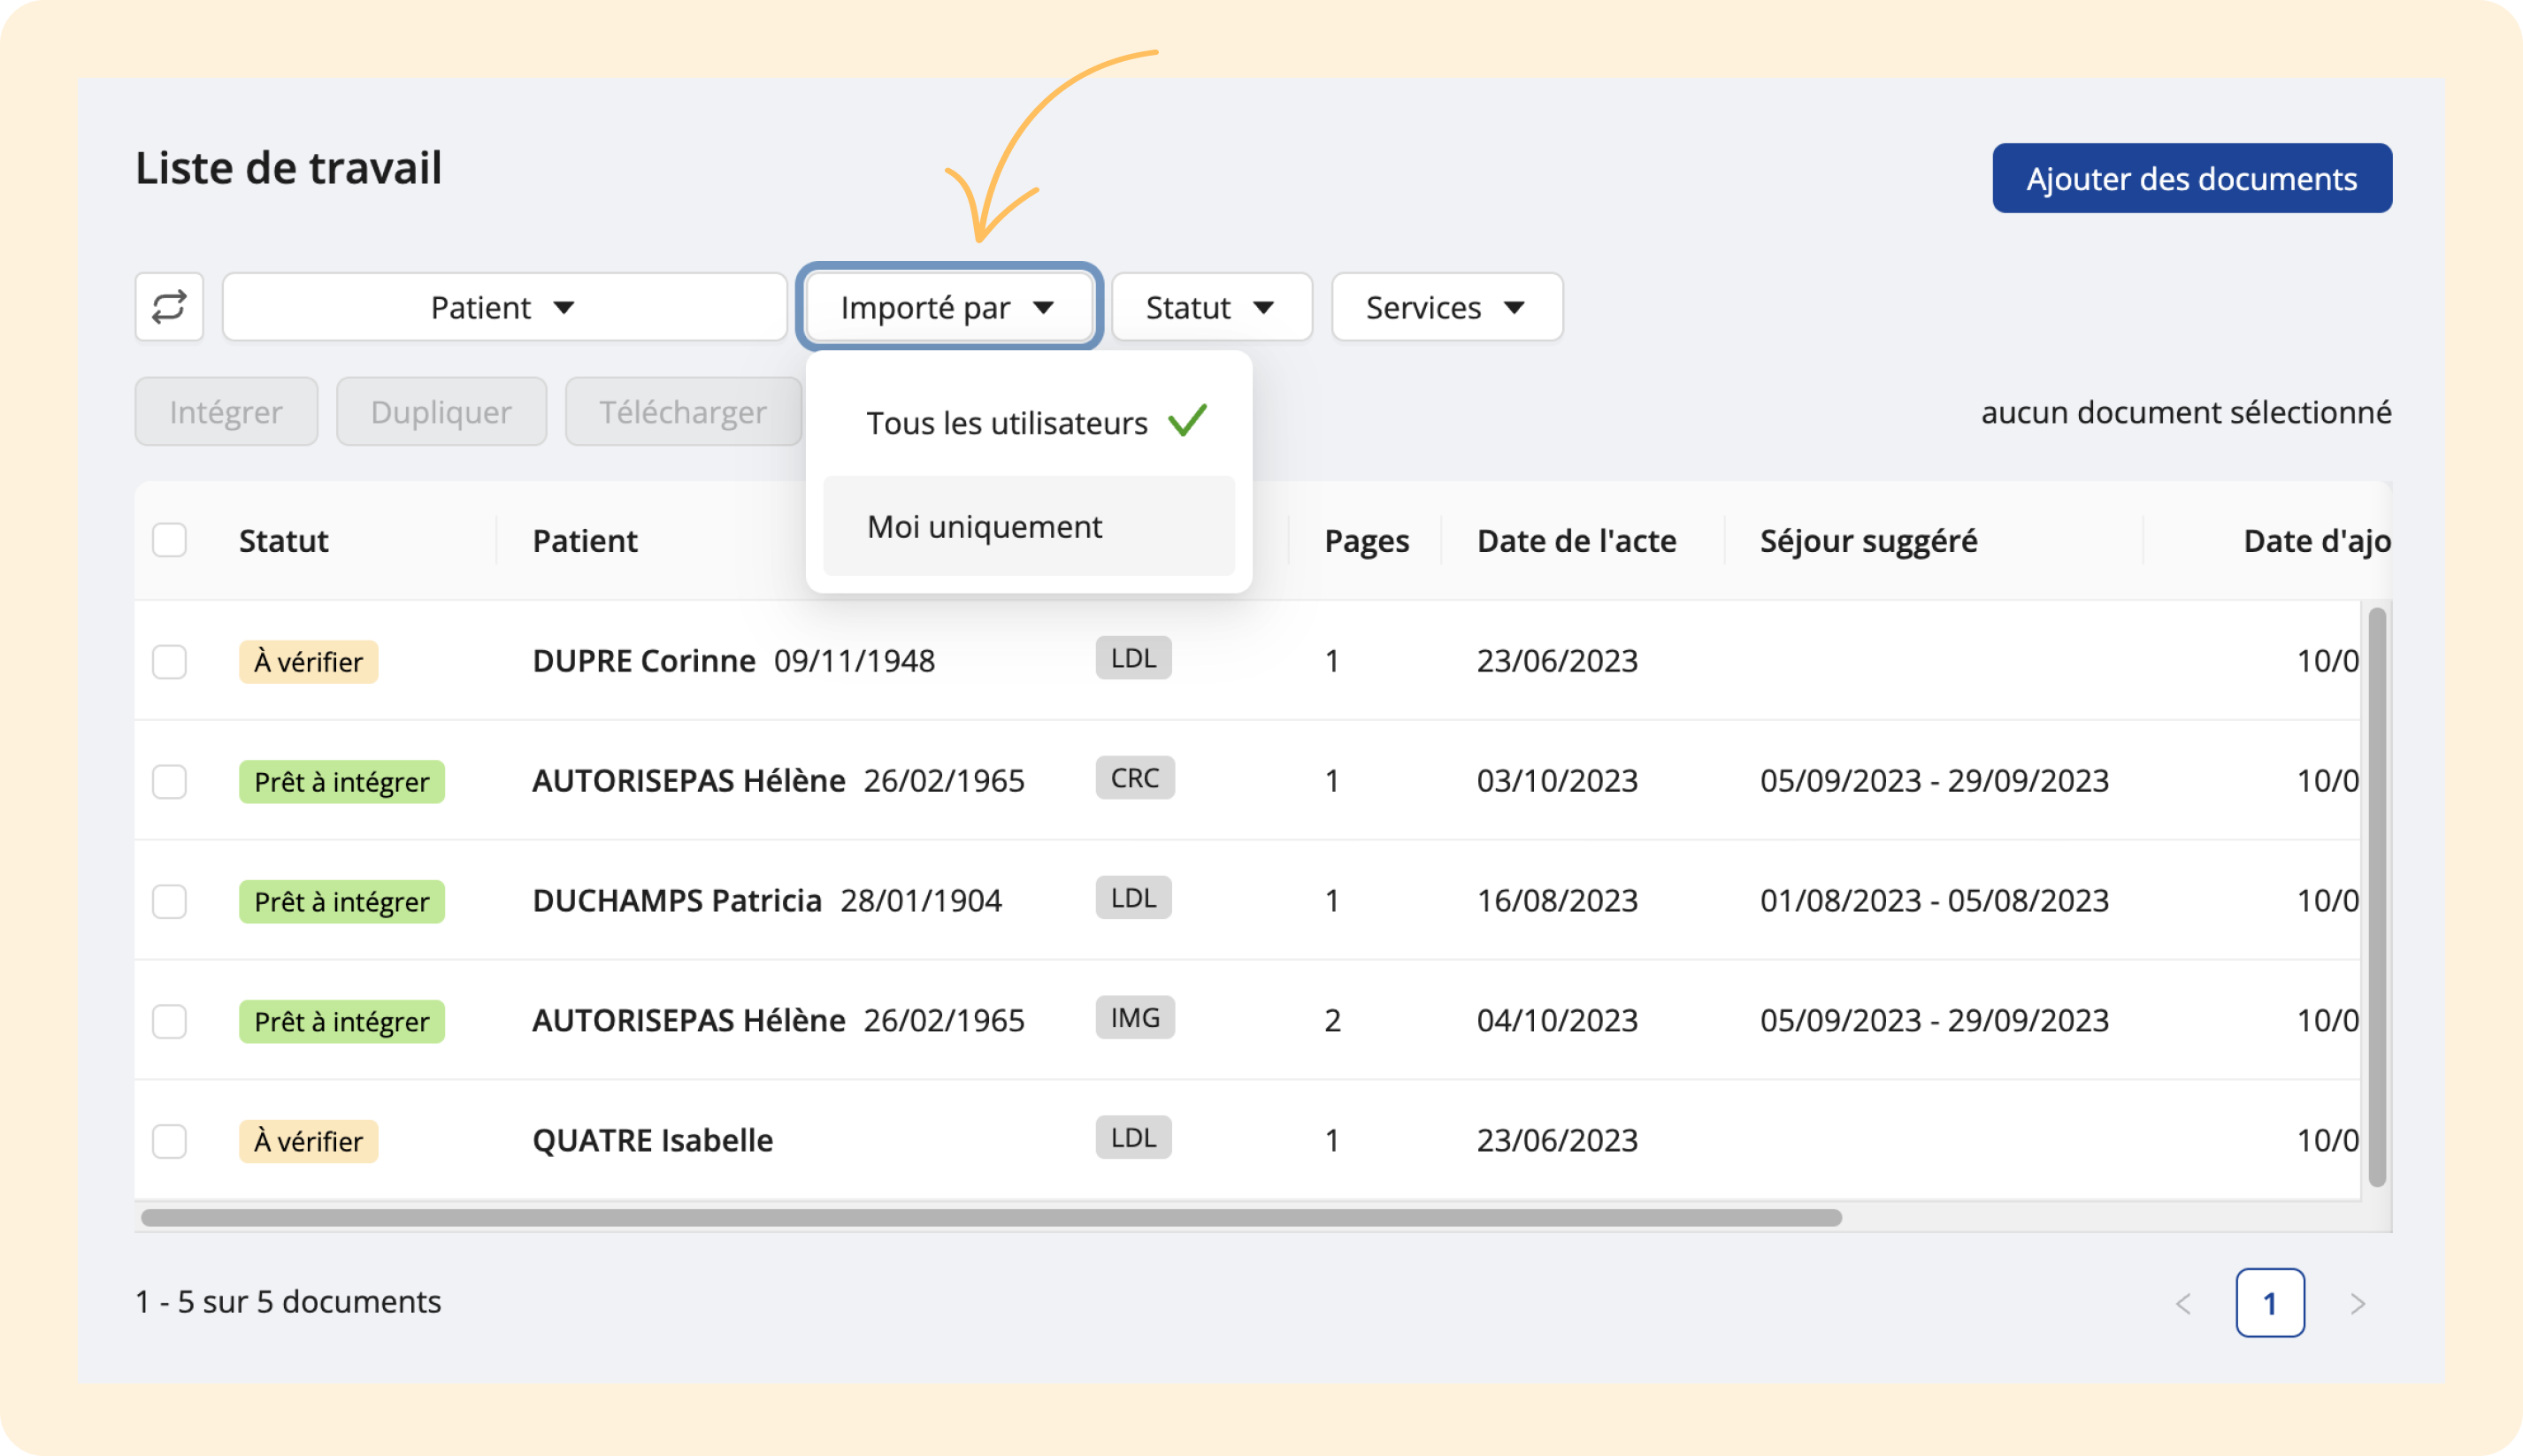Check the AUTORISEPAS Hélène CRC row checkbox
Viewport: 2523px width, 1456px height.
pyautogui.click(x=169, y=781)
